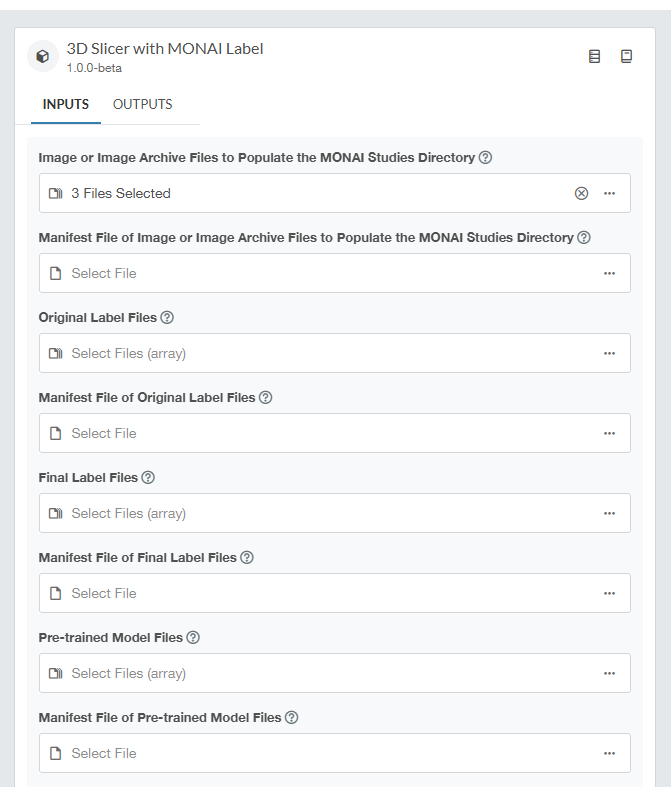The image size is (671, 787).
Task: Select the INPUTS tab
Action: tap(66, 104)
